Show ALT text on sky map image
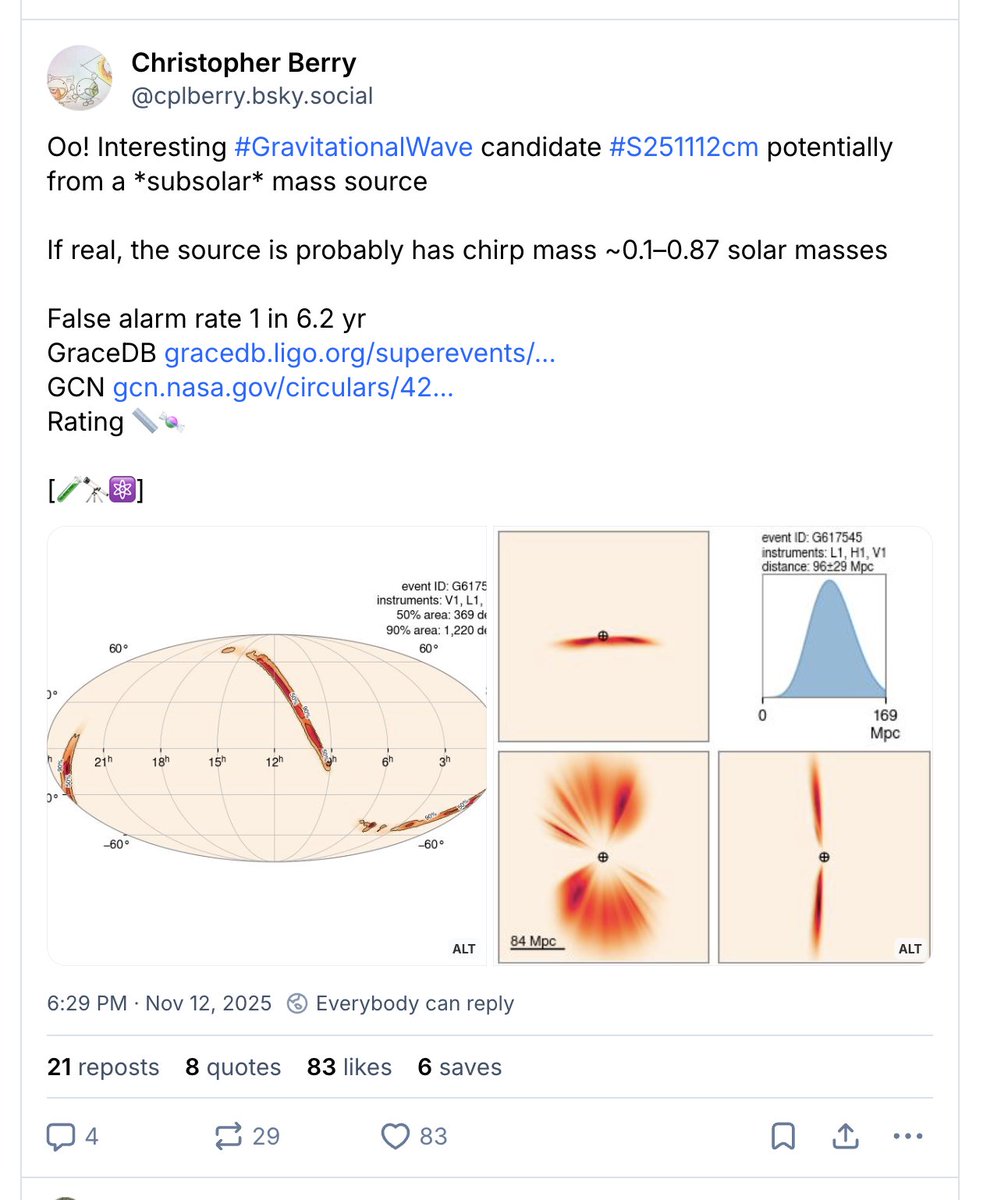Screen dimensions: 983x1200 point(464,948)
